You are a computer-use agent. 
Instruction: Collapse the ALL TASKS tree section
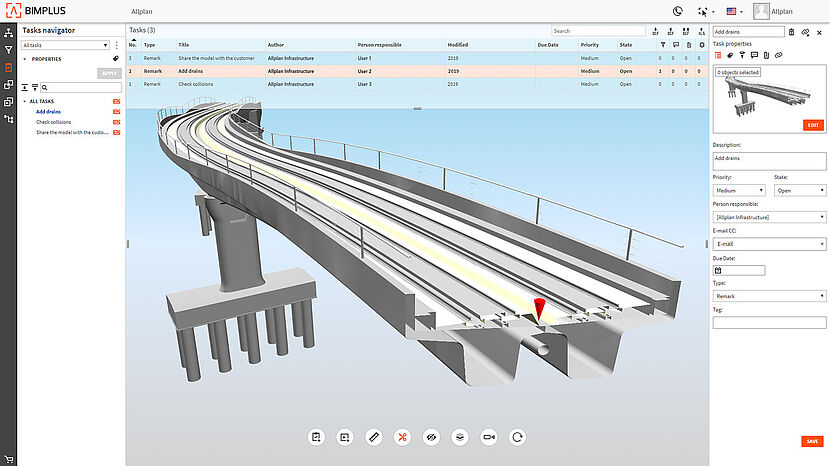24,102
